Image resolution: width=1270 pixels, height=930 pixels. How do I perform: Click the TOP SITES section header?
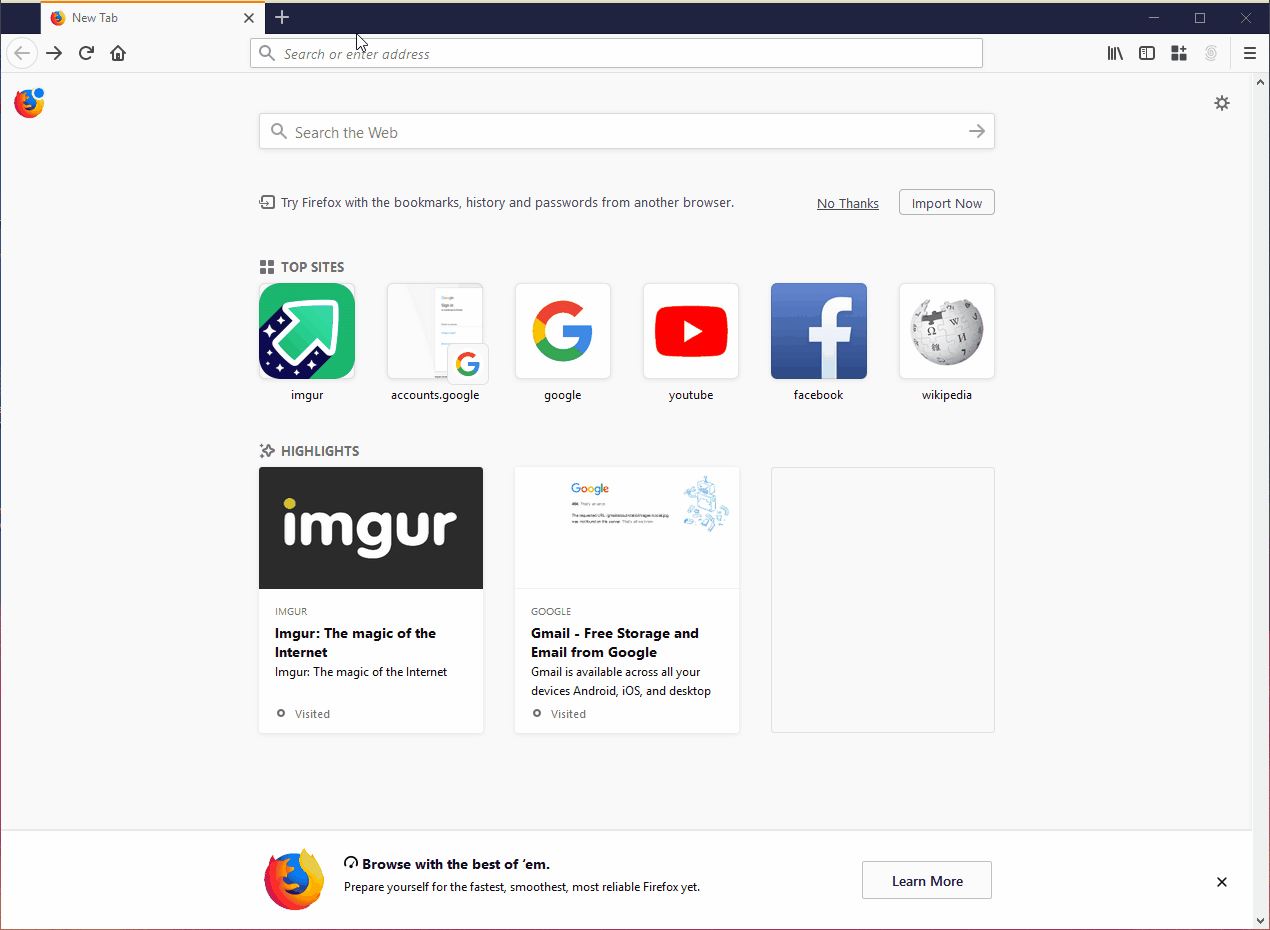tap(302, 267)
